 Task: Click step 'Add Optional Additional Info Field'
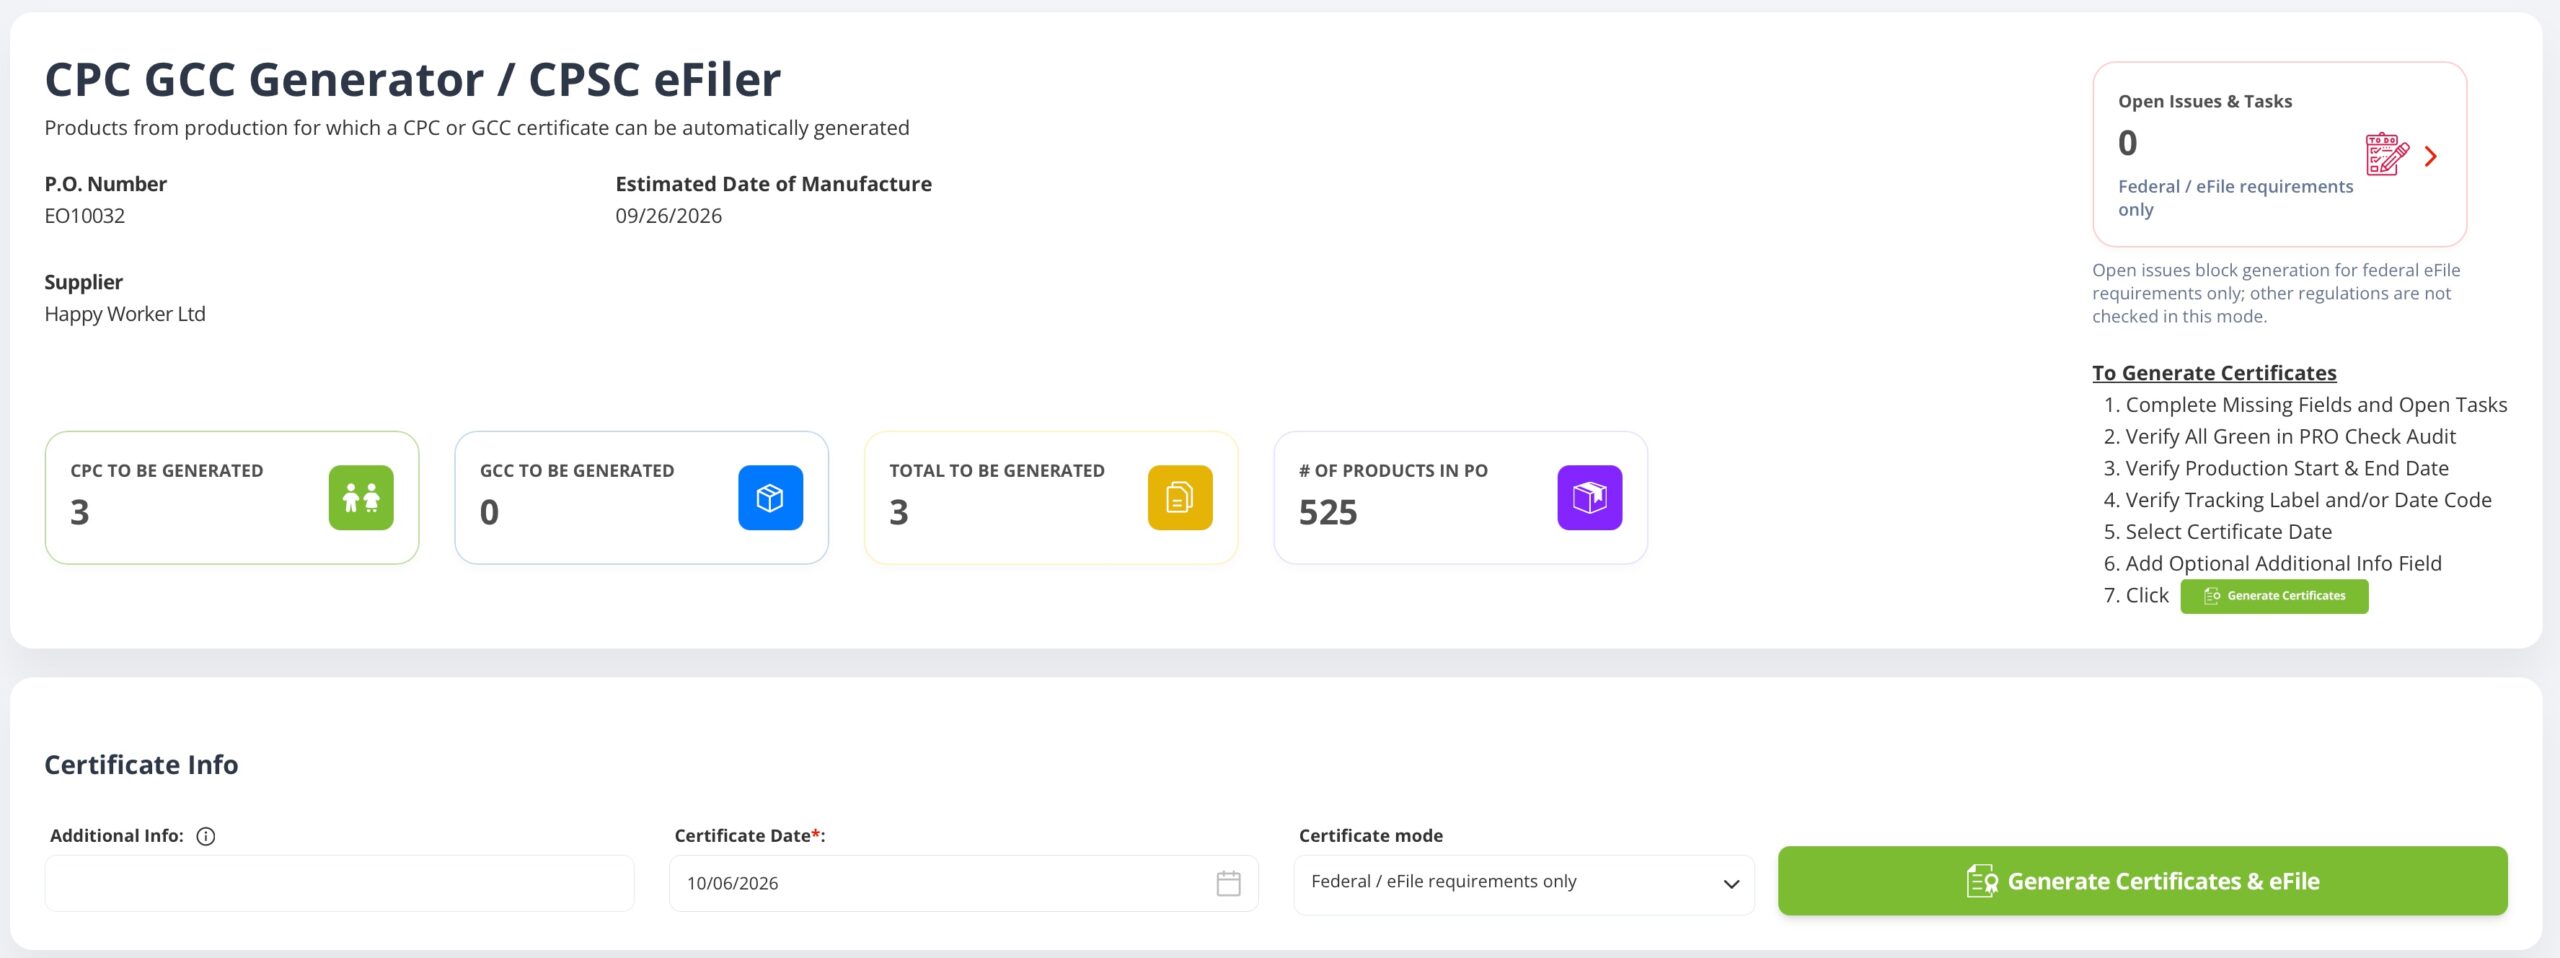pyautogui.click(x=2283, y=564)
